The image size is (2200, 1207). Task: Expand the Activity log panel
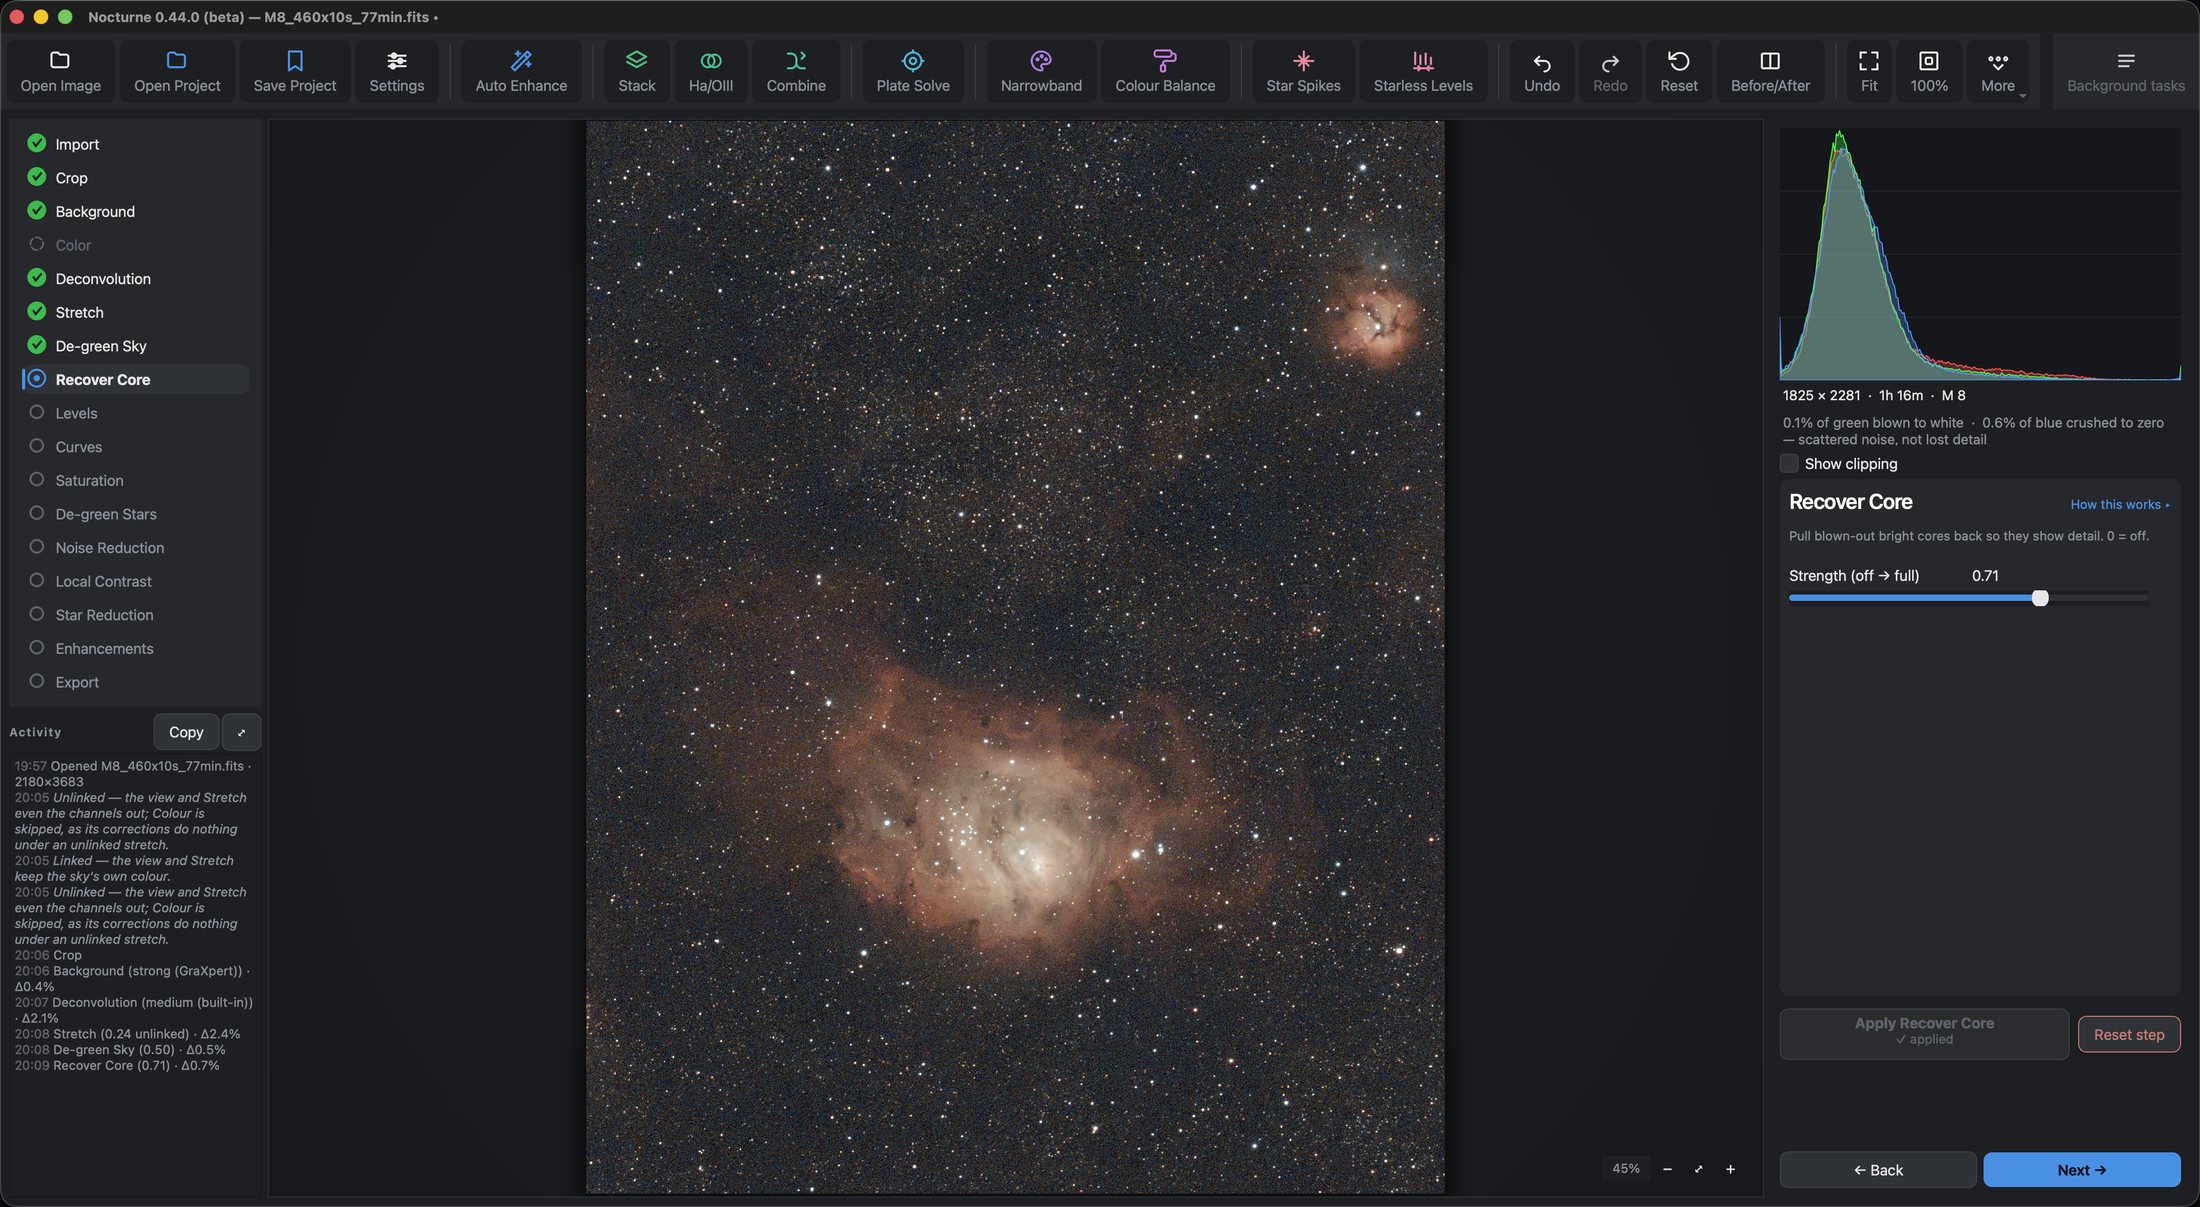241,732
